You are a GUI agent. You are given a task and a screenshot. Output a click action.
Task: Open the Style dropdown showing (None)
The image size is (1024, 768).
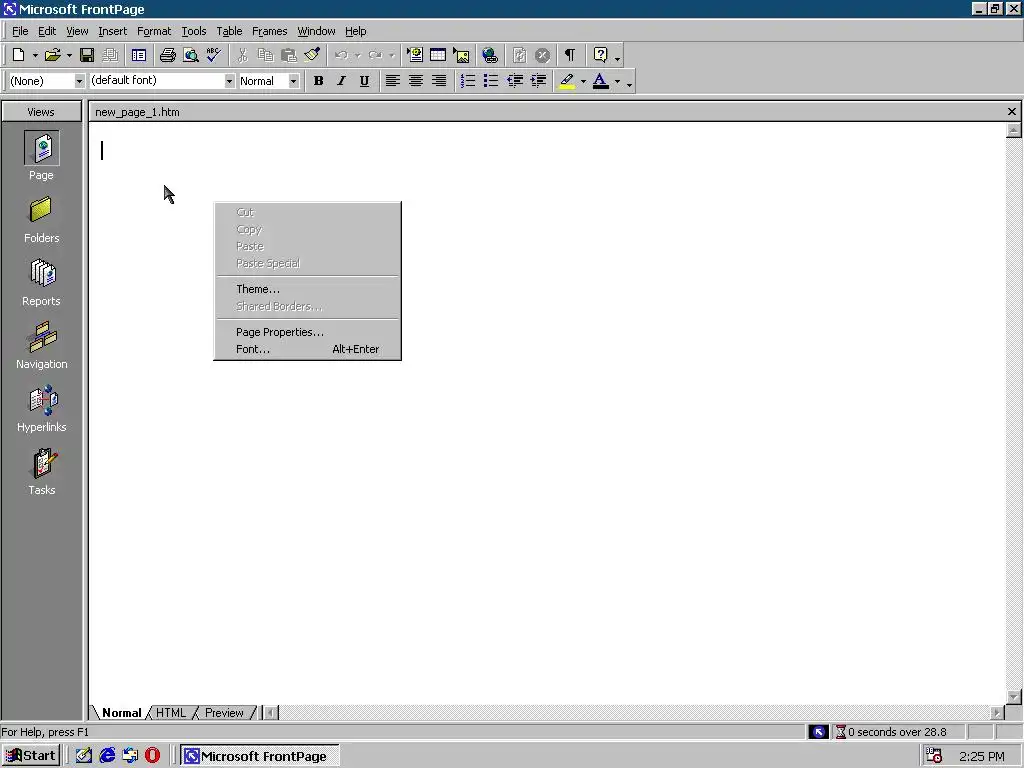(79, 81)
